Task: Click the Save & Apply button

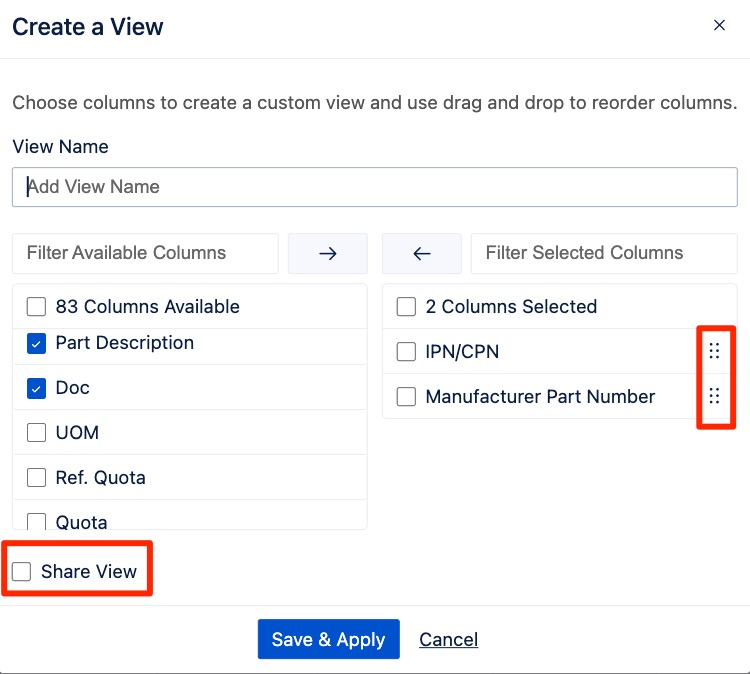Action: click(x=328, y=640)
